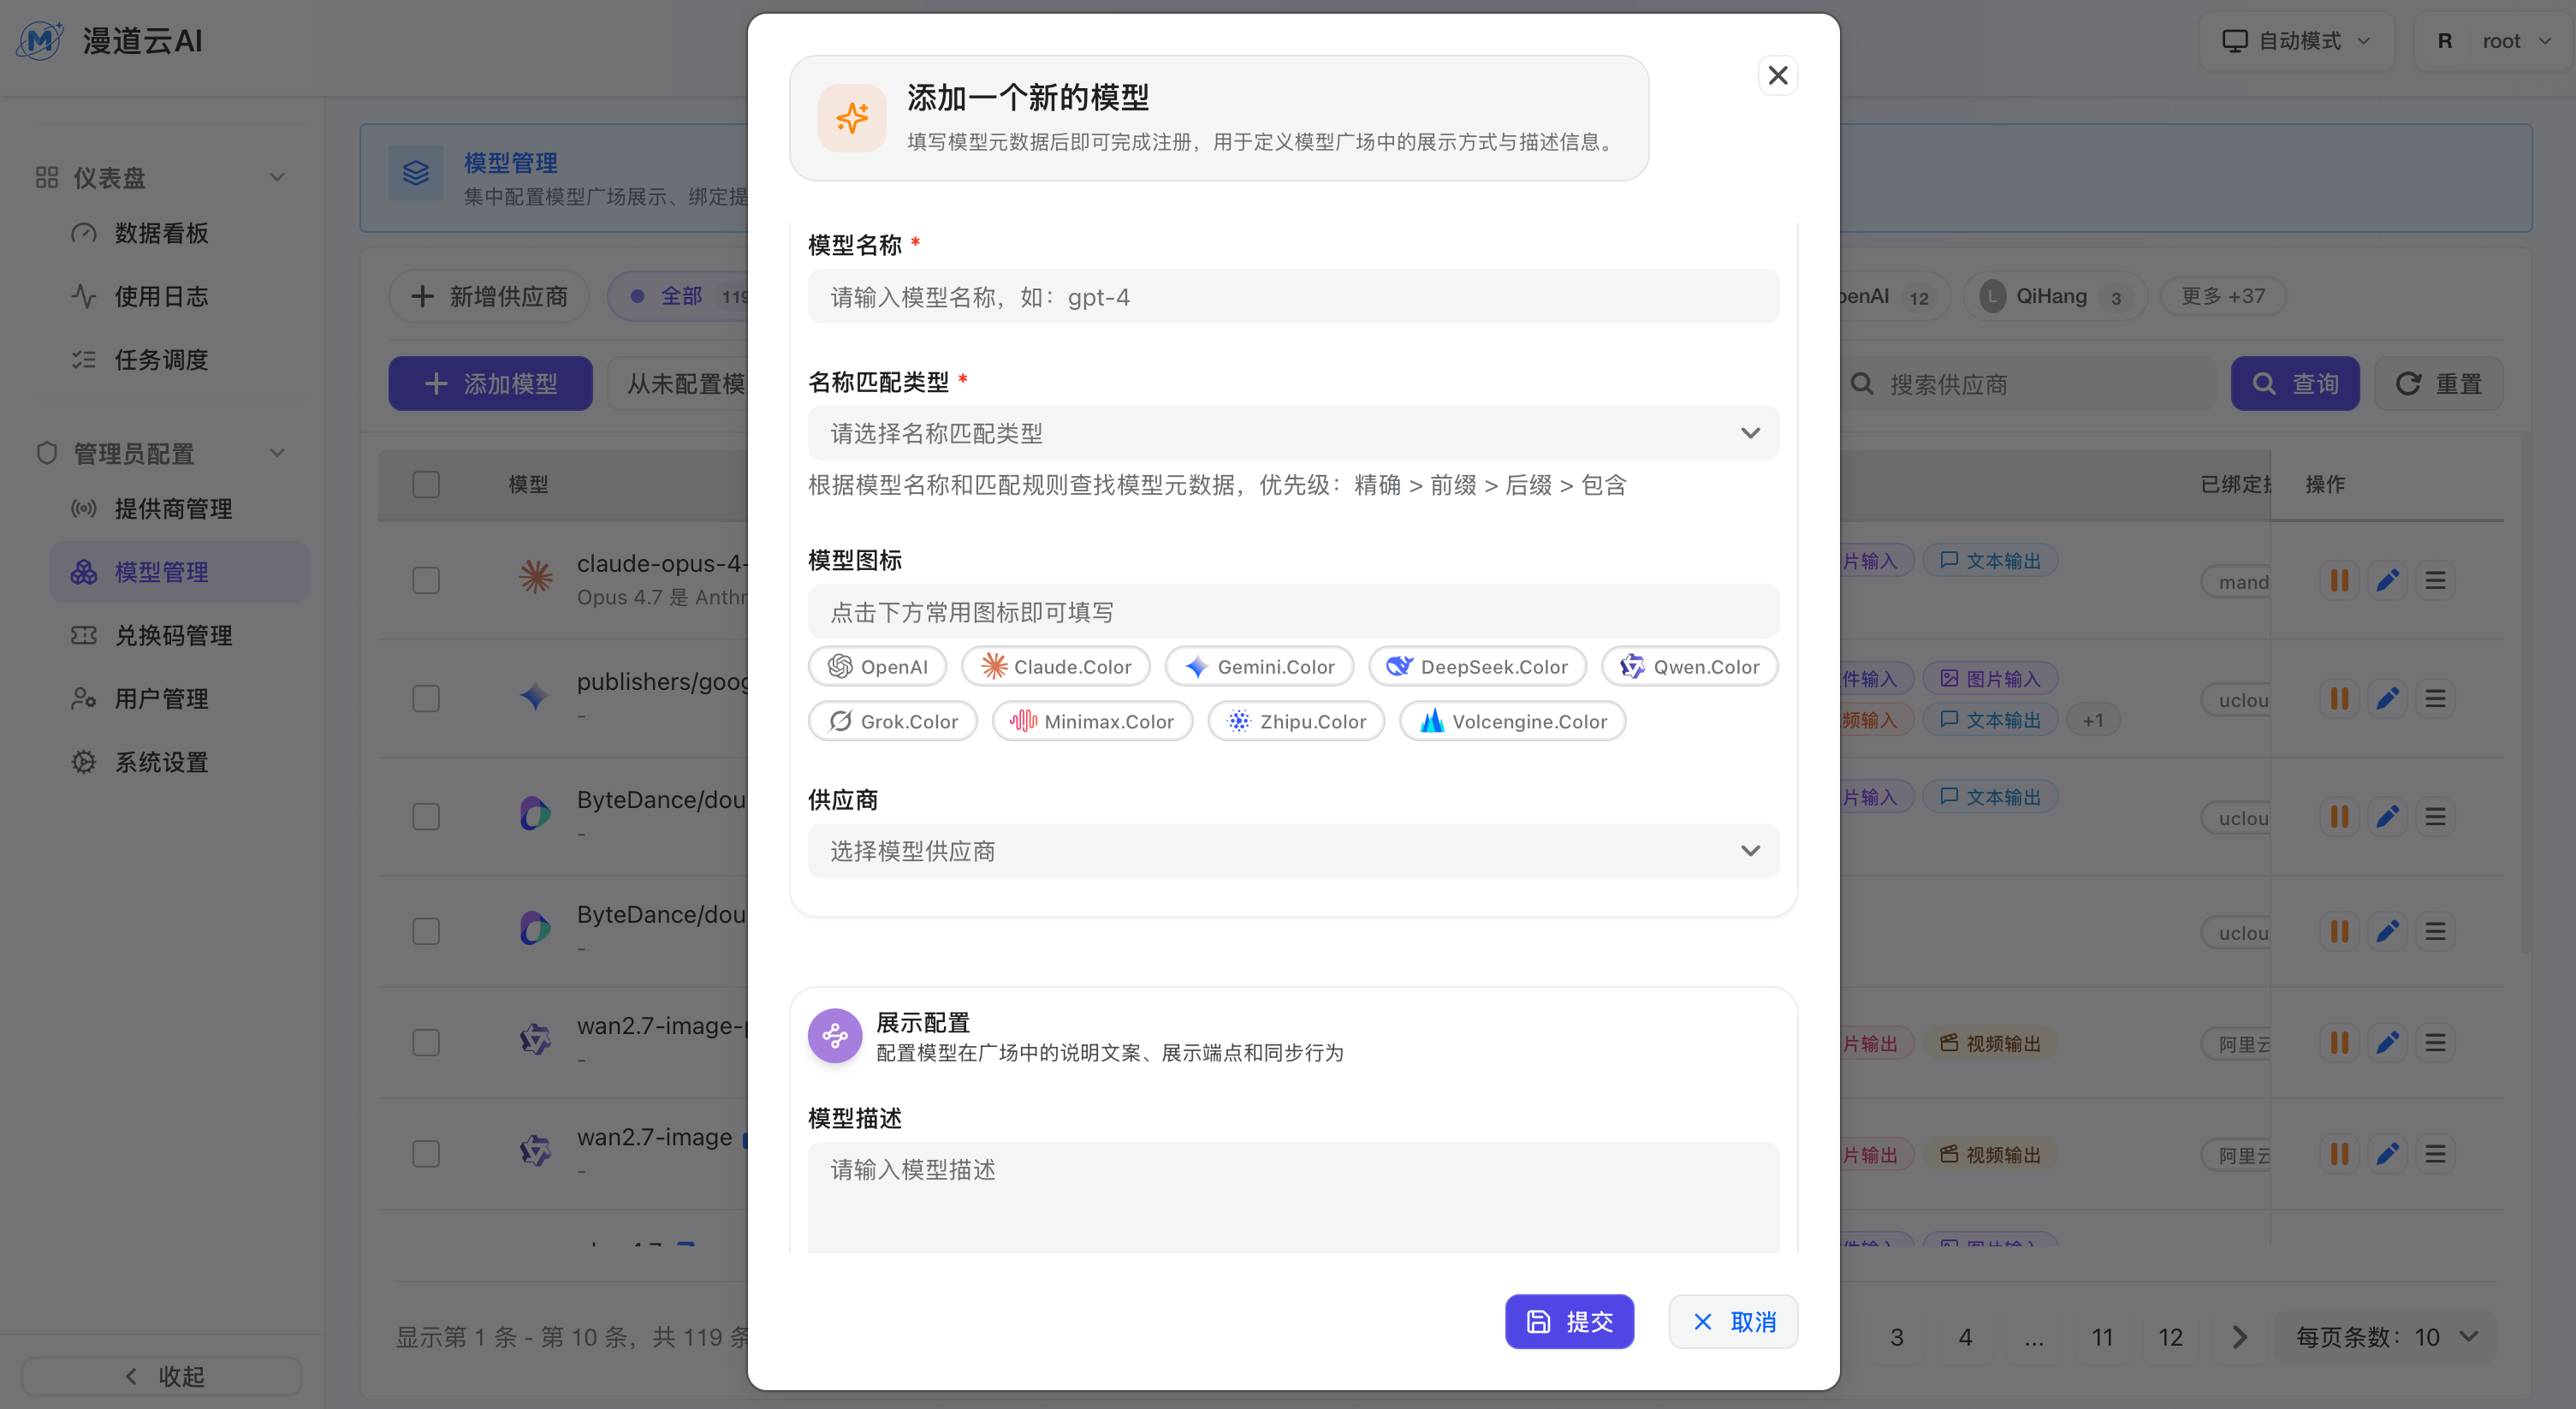Click 新增供应商 button
This screenshot has height=1409, width=2576.
pyautogui.click(x=489, y=297)
